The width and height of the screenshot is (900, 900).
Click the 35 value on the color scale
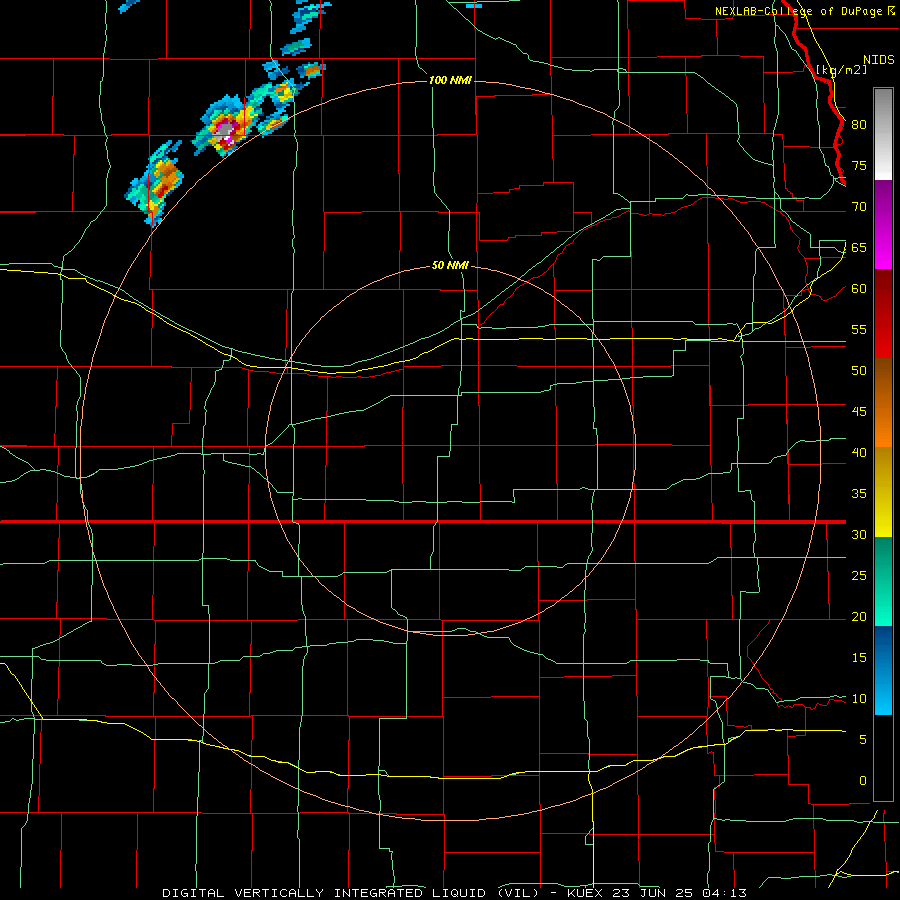click(859, 494)
